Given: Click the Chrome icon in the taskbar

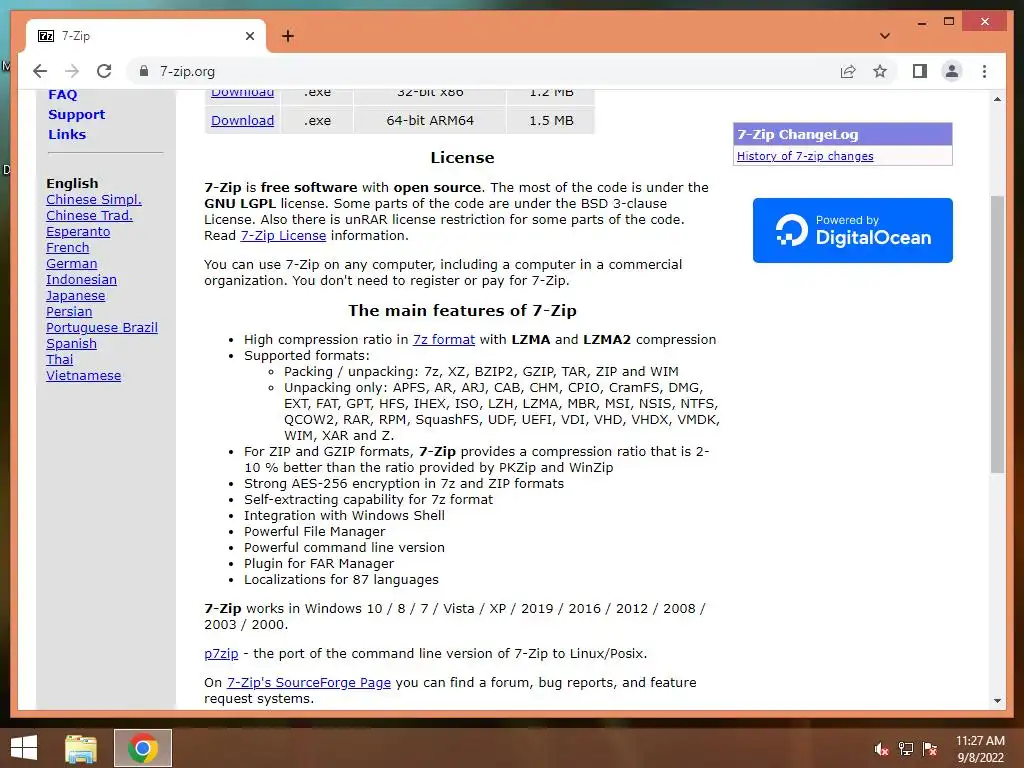Looking at the screenshot, I should point(143,748).
